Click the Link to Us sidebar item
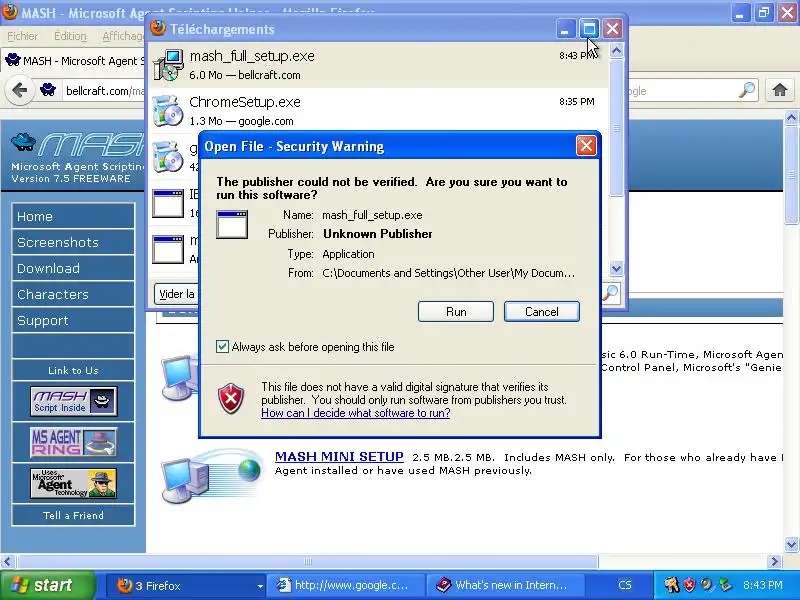Image resolution: width=800 pixels, height=600 pixels. tap(73, 370)
